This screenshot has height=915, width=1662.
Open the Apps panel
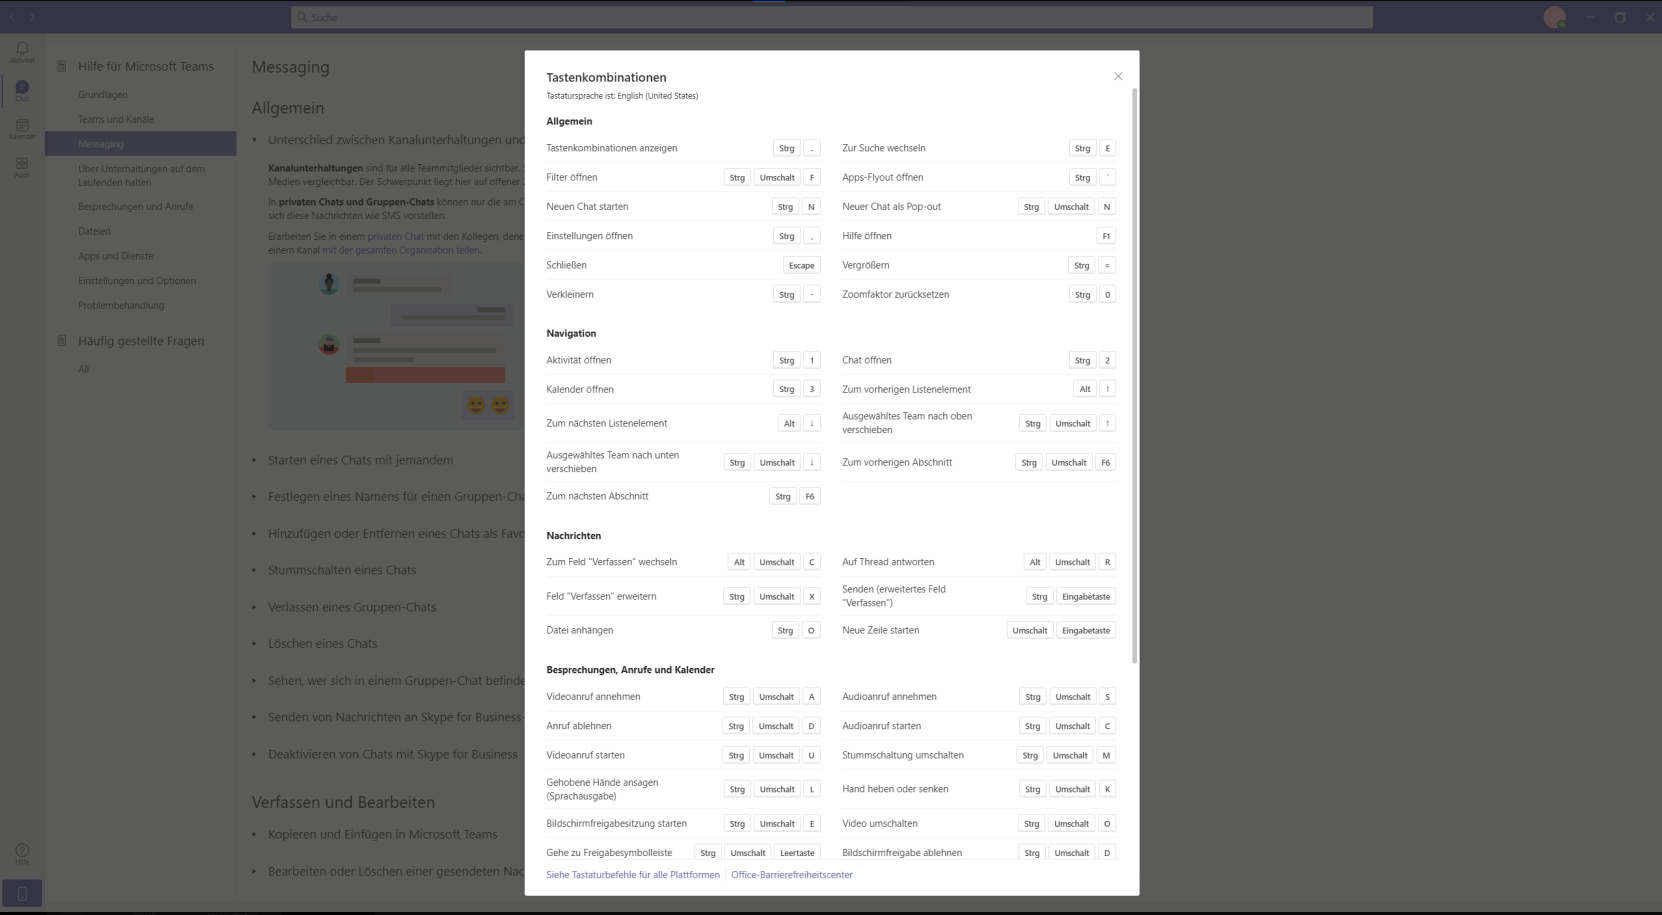point(21,166)
